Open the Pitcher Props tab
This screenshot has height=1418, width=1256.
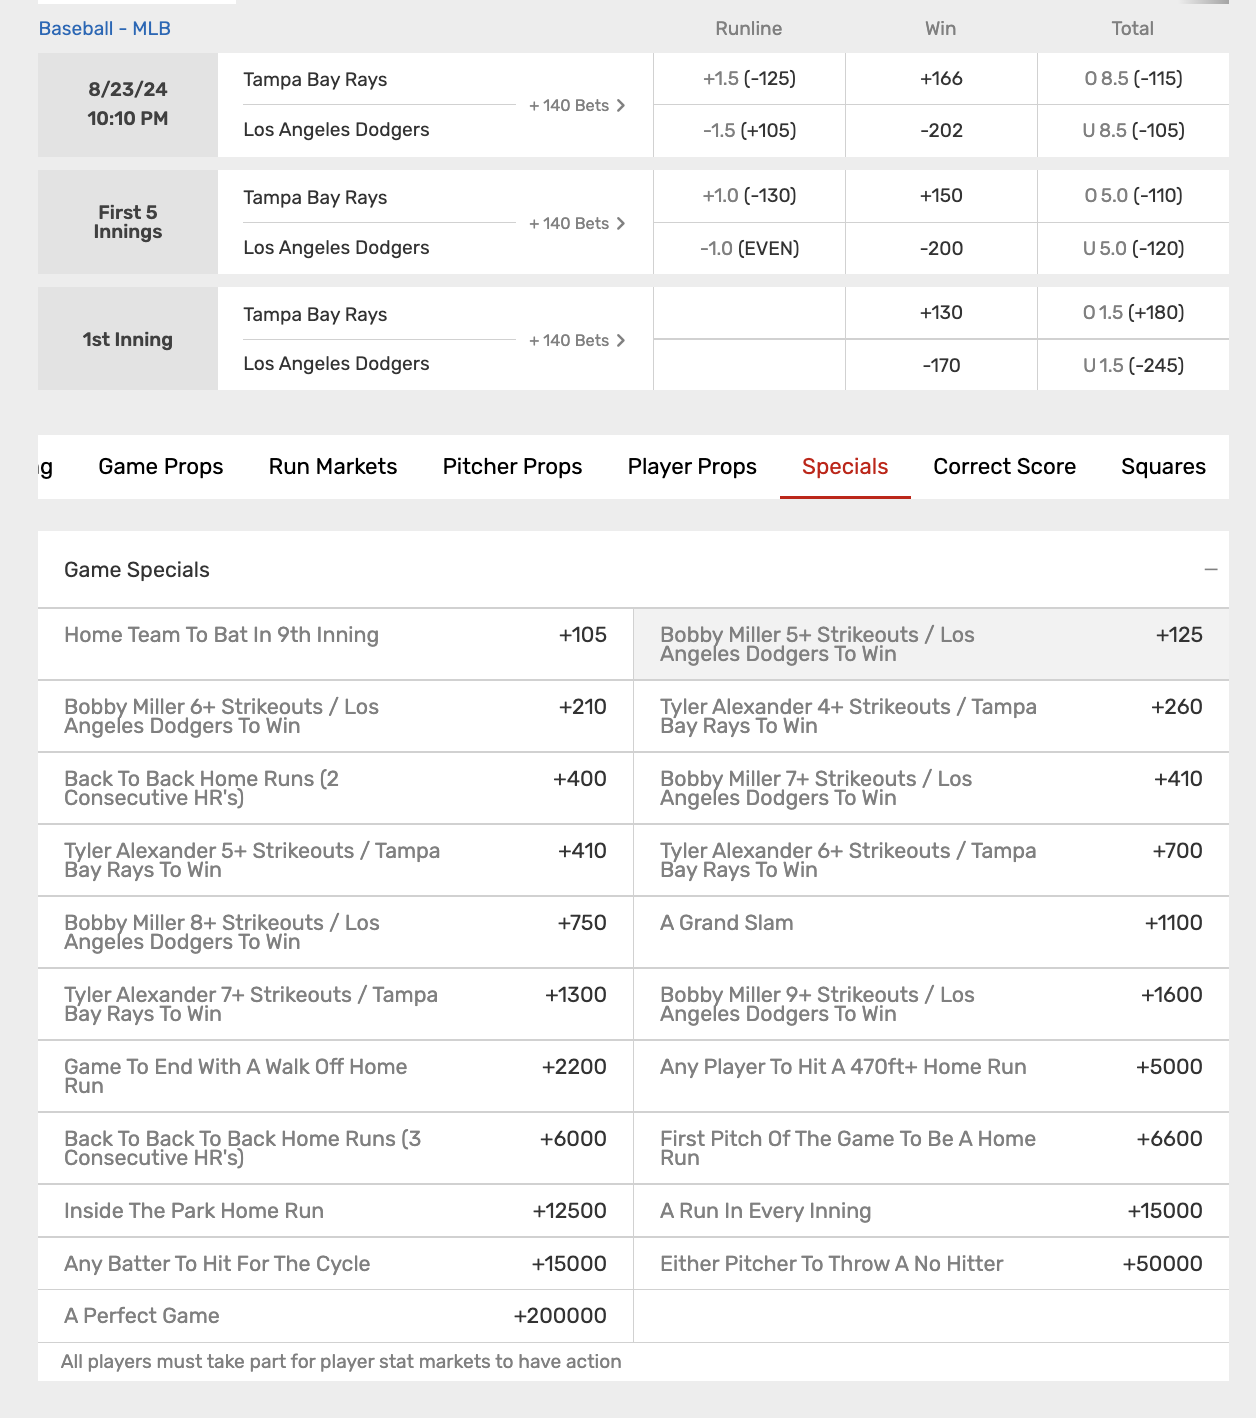coord(512,467)
